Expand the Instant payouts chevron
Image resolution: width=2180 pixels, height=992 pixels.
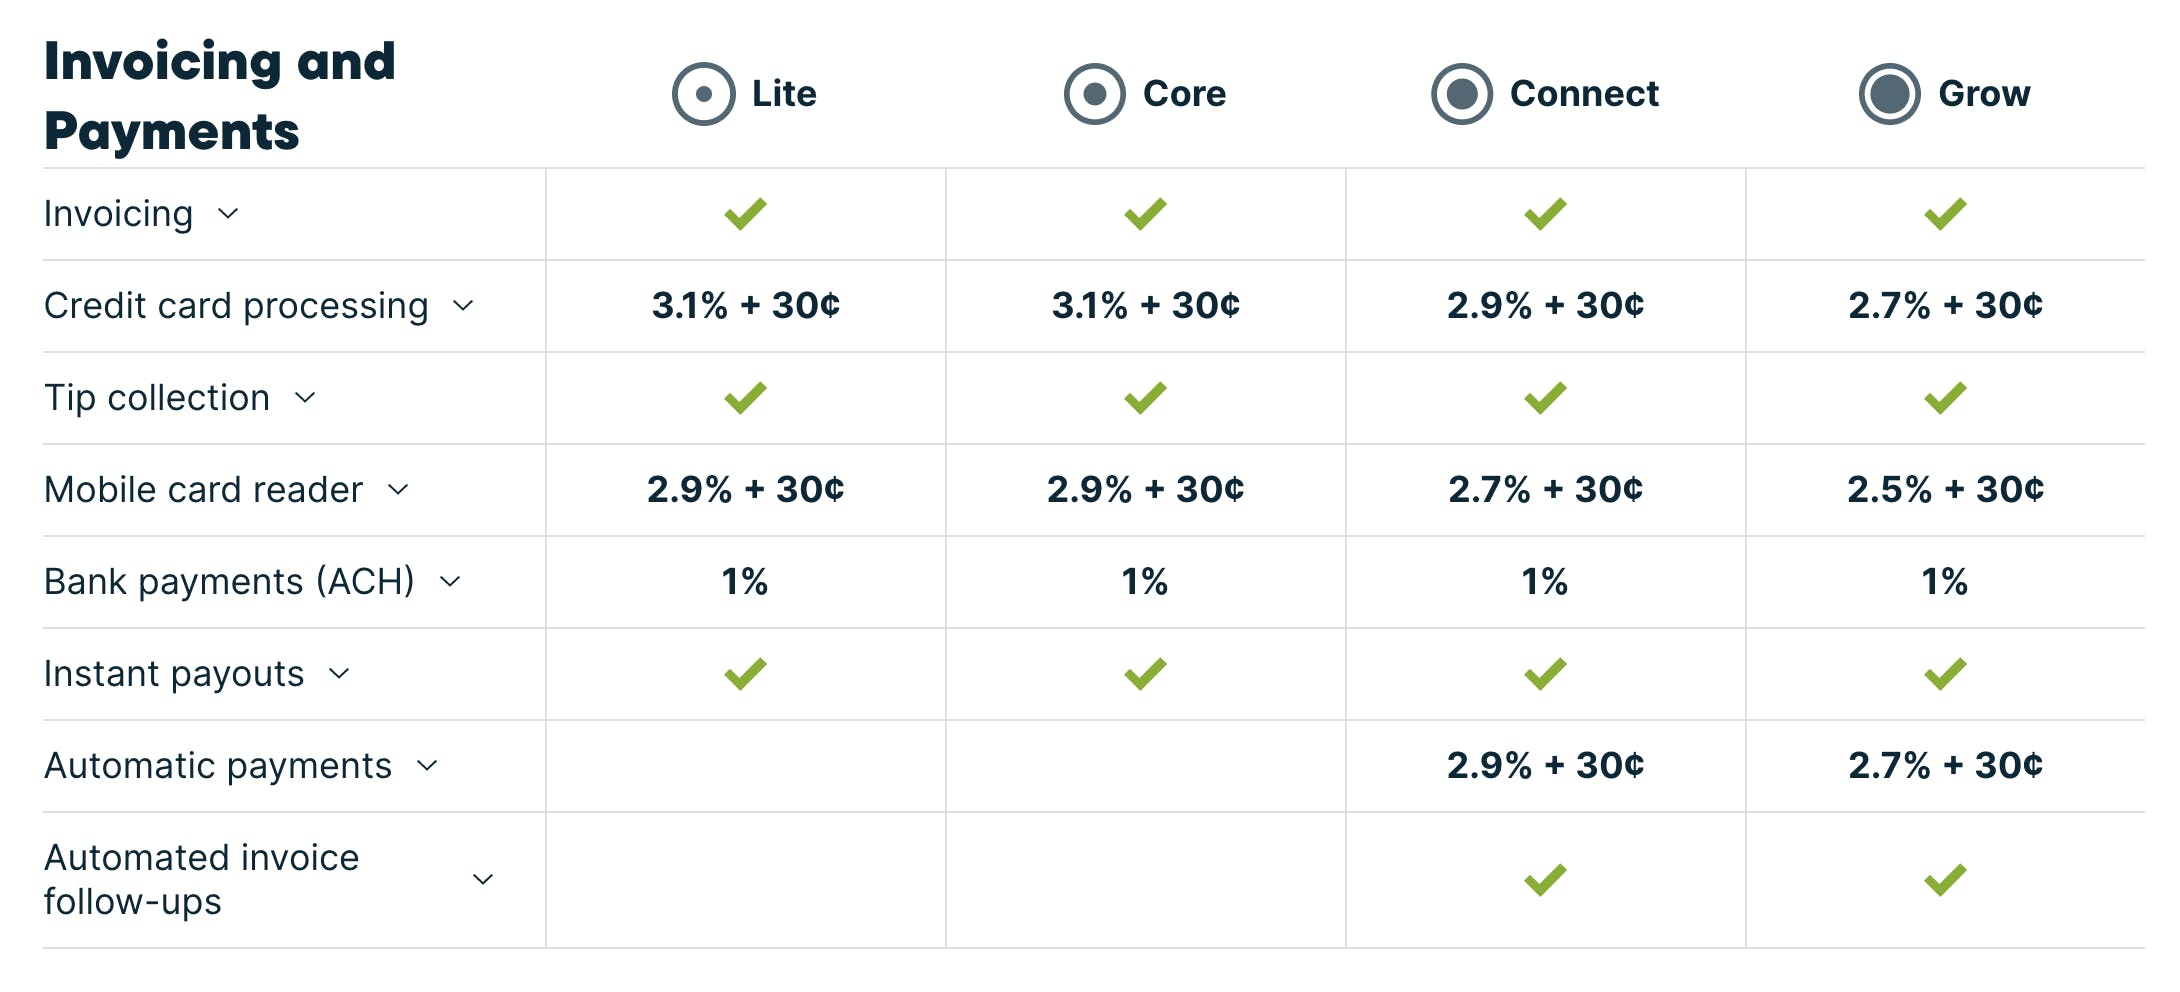coord(339,674)
